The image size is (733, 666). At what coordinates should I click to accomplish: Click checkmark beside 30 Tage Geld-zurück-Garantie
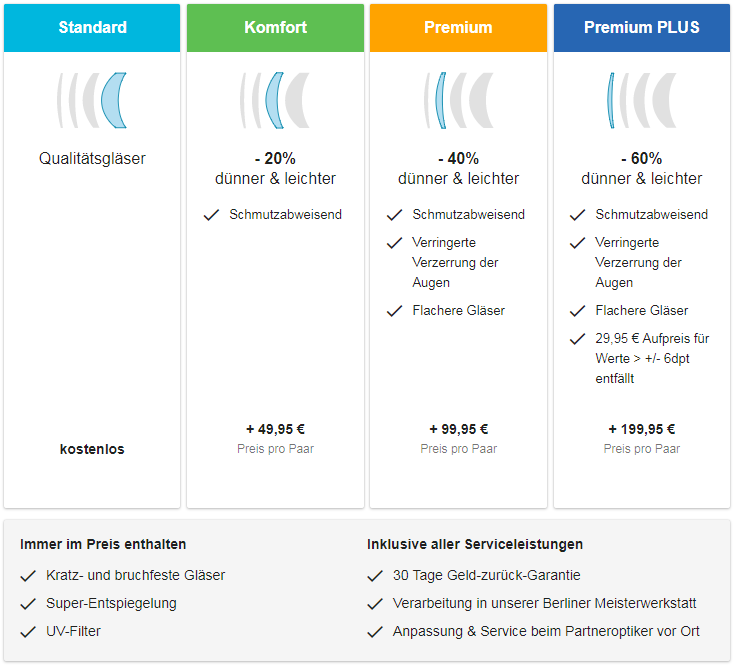coord(375,576)
